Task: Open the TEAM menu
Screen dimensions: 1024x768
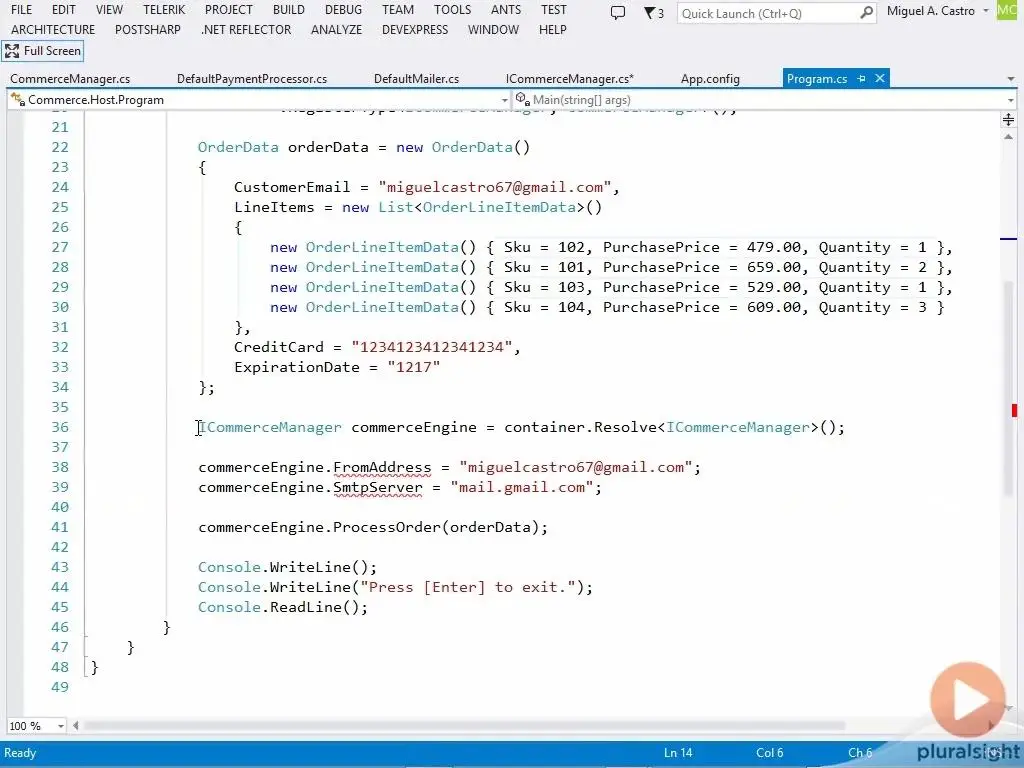Action: [398, 10]
